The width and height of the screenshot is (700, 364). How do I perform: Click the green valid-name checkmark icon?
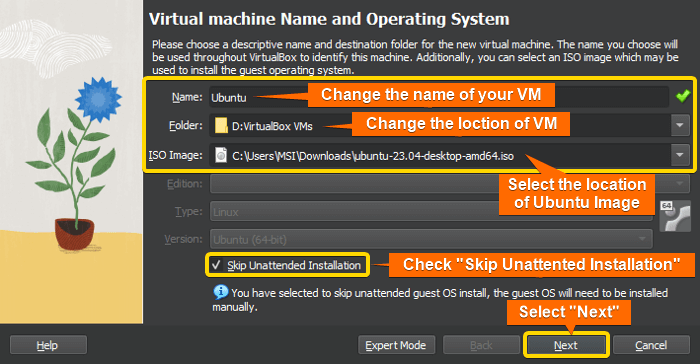(683, 96)
